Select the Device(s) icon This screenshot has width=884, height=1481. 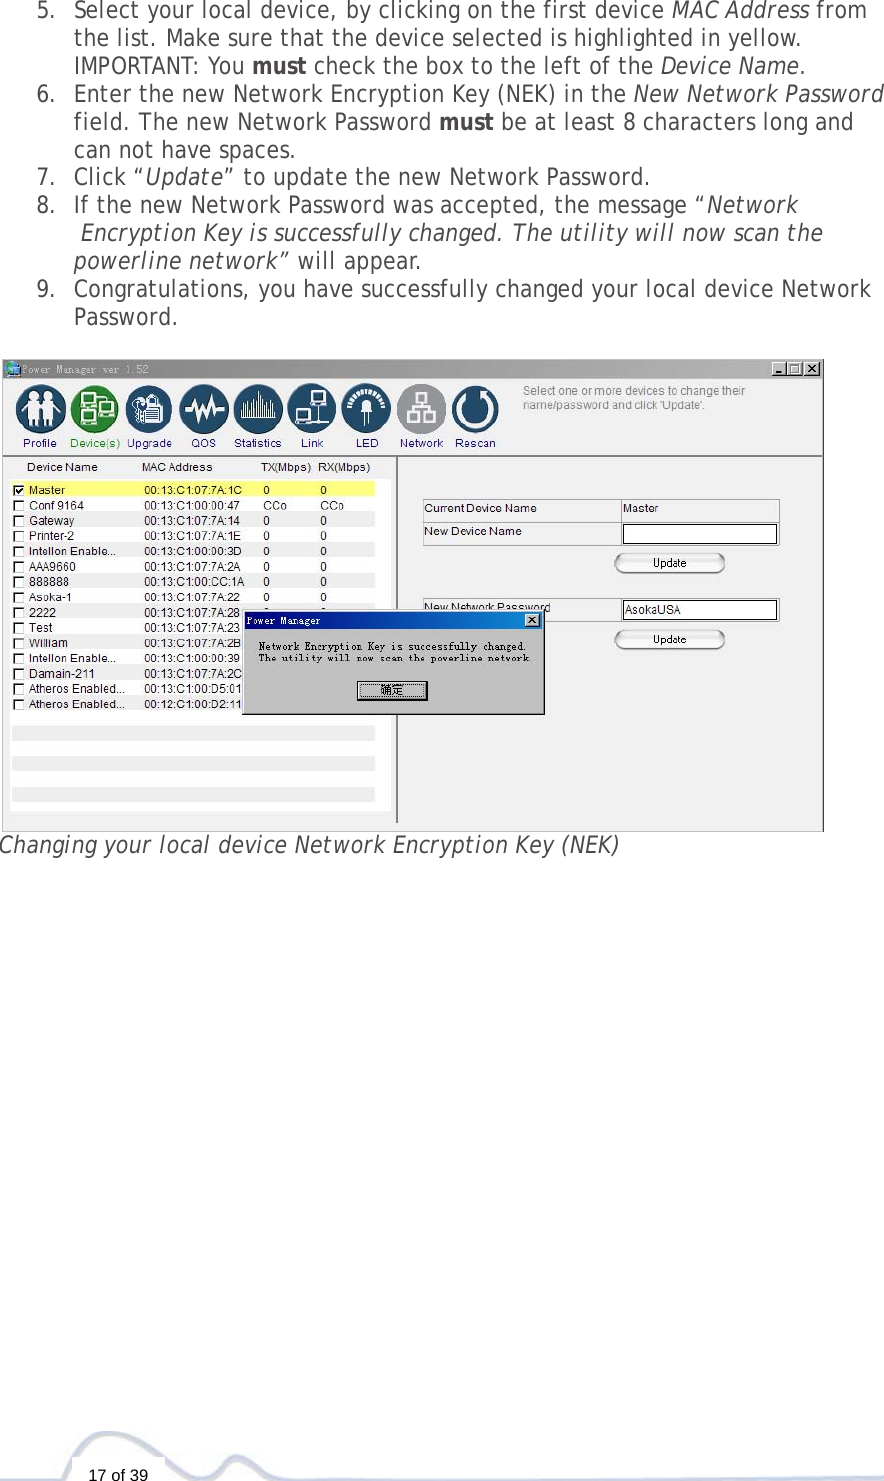click(x=95, y=408)
